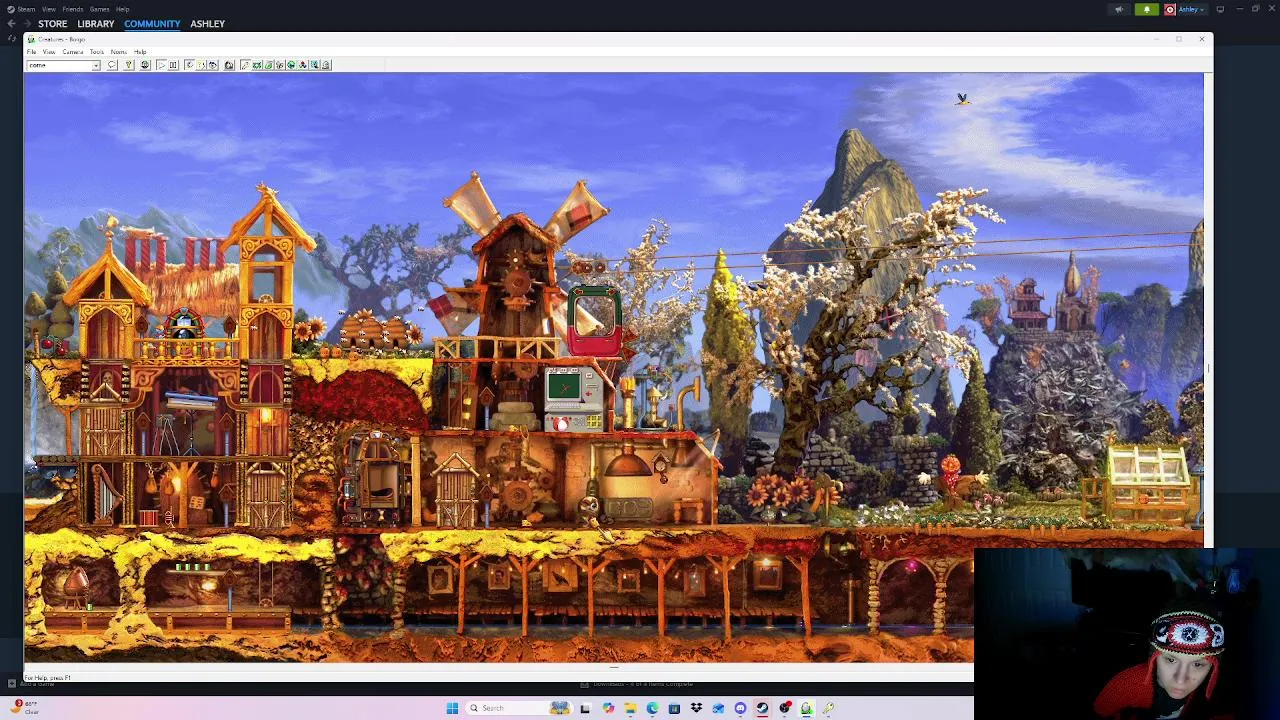
Task: Go to the Steam STORE tab
Action: point(53,24)
